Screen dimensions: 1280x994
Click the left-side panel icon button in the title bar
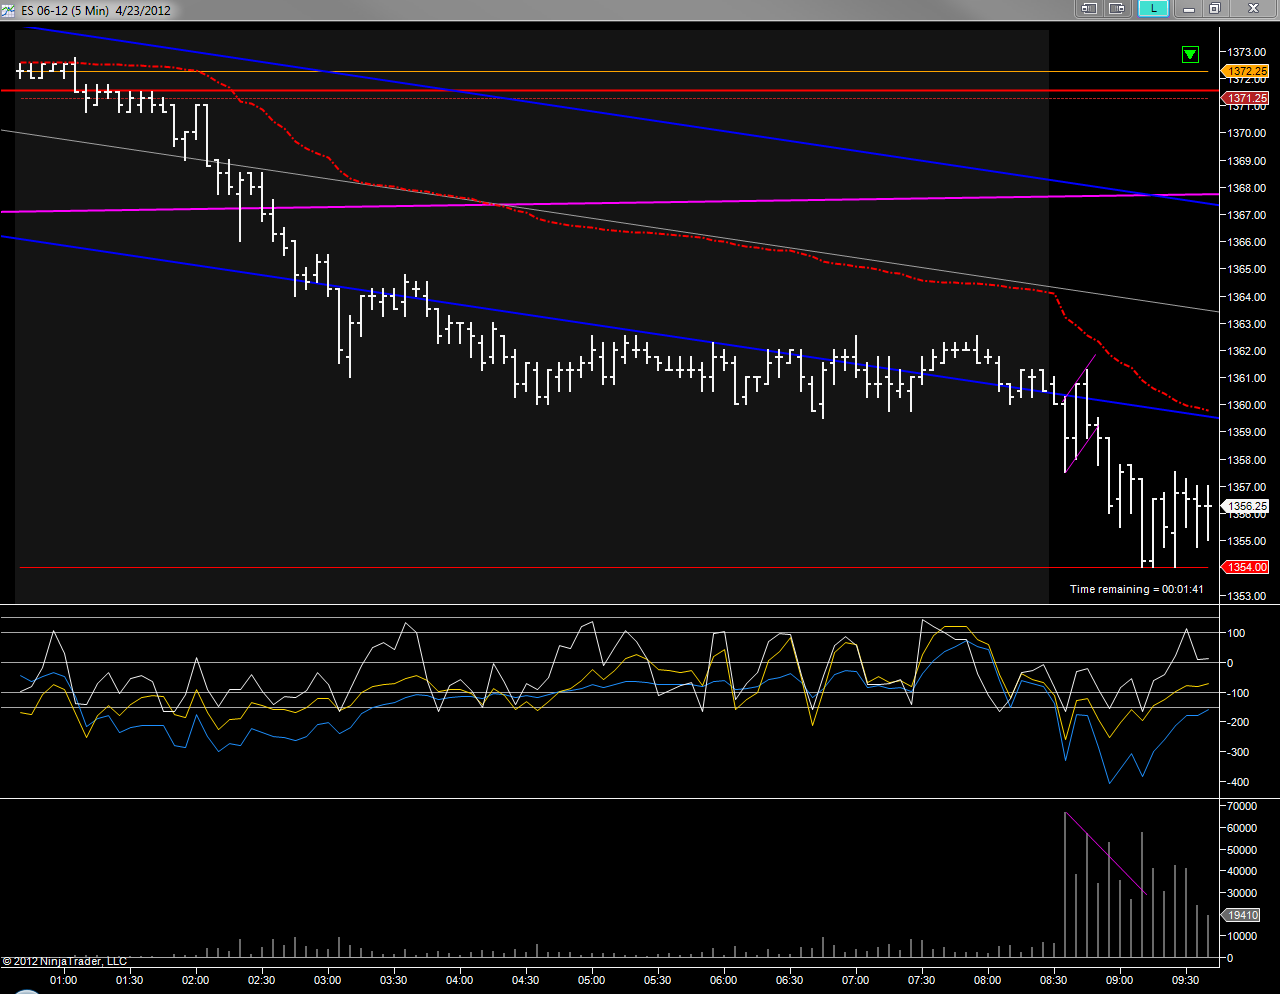[1089, 9]
